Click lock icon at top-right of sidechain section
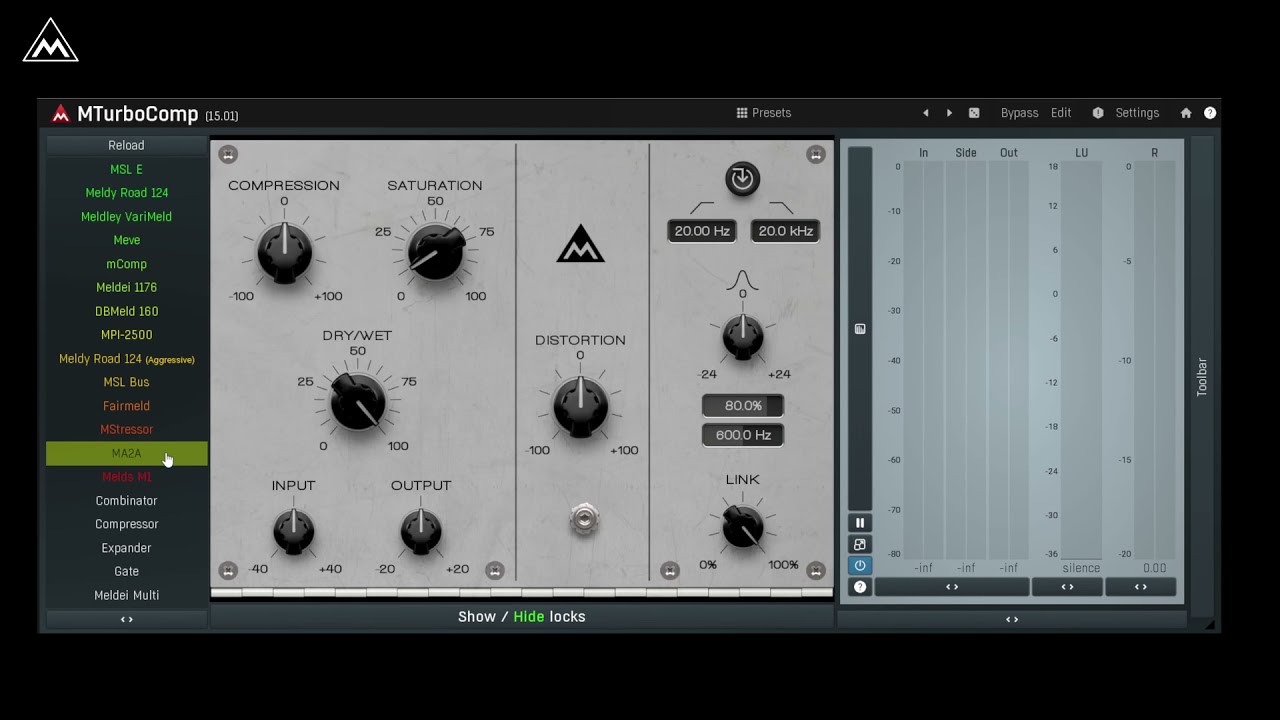 tap(816, 154)
